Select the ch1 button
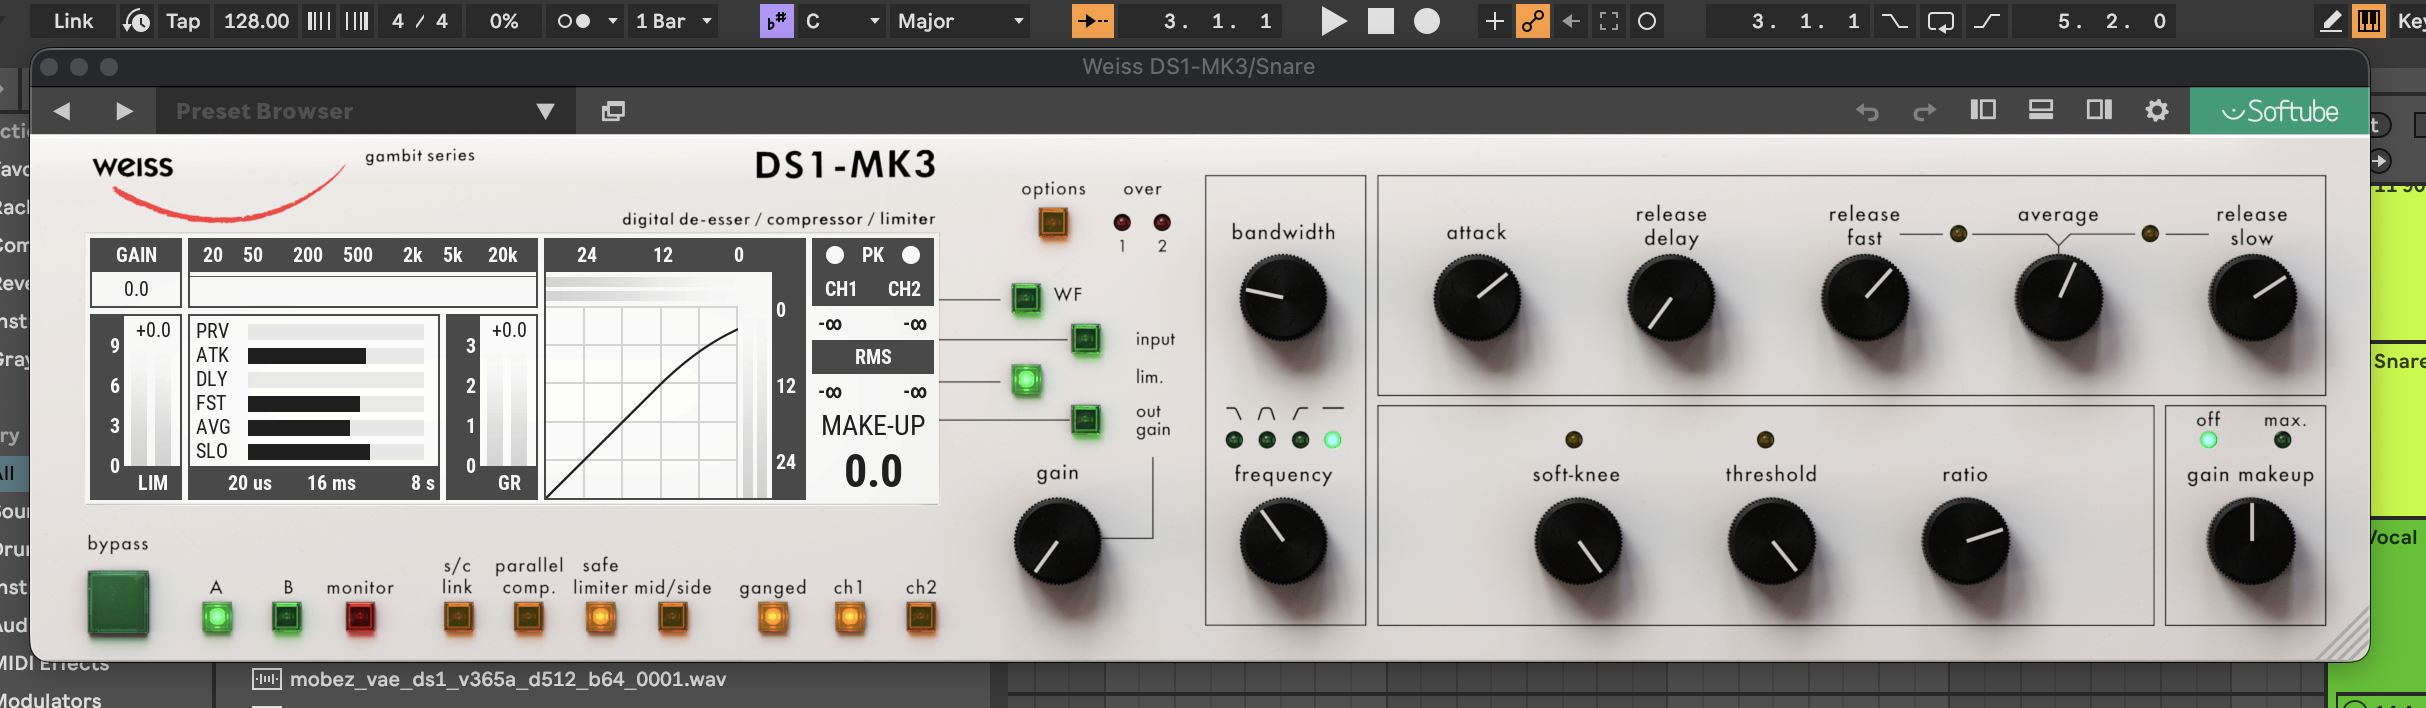This screenshot has width=2426, height=708. click(849, 618)
